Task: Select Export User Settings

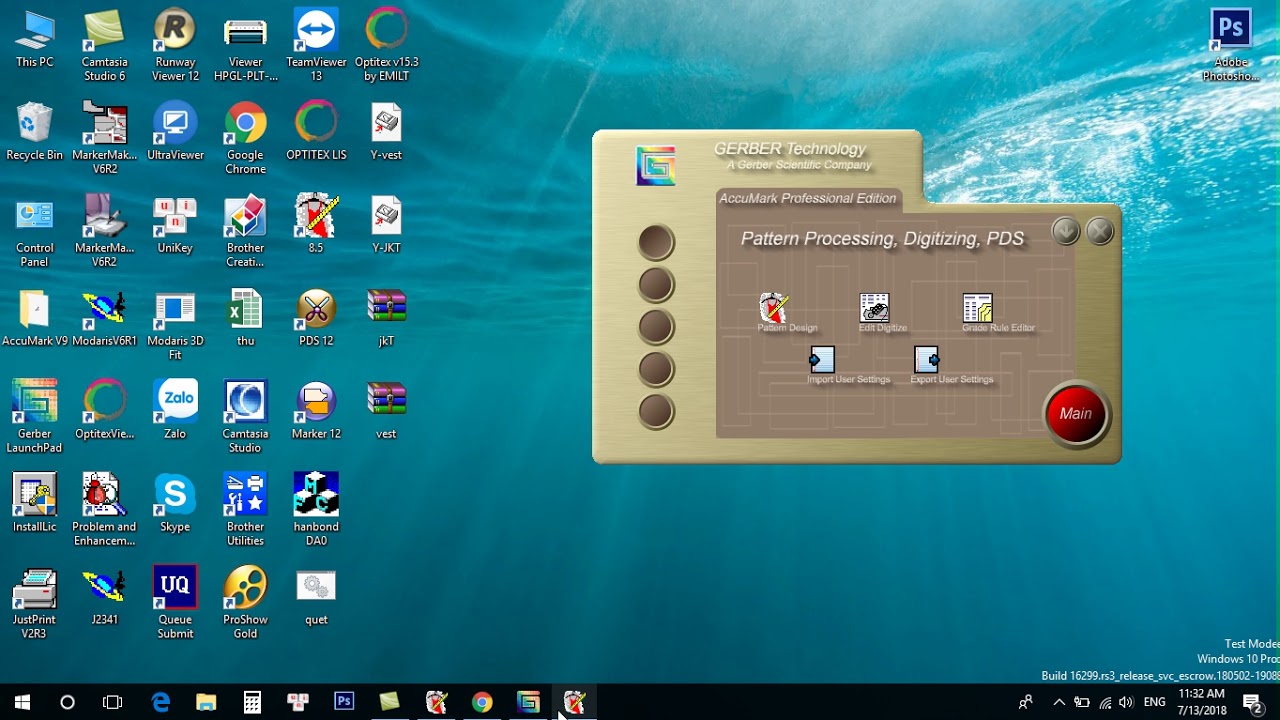Action: click(x=926, y=359)
